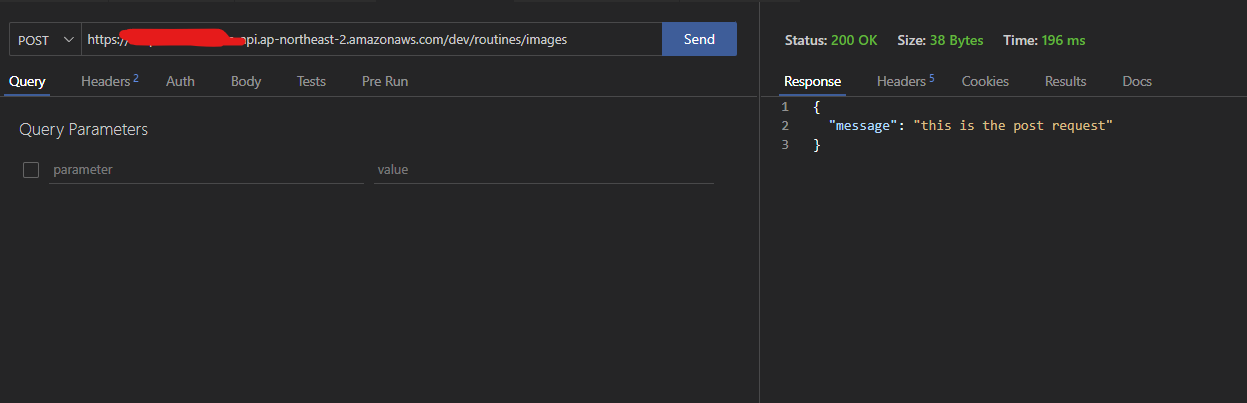Switch to the Body tab
The image size is (1247, 403).
[x=246, y=81]
